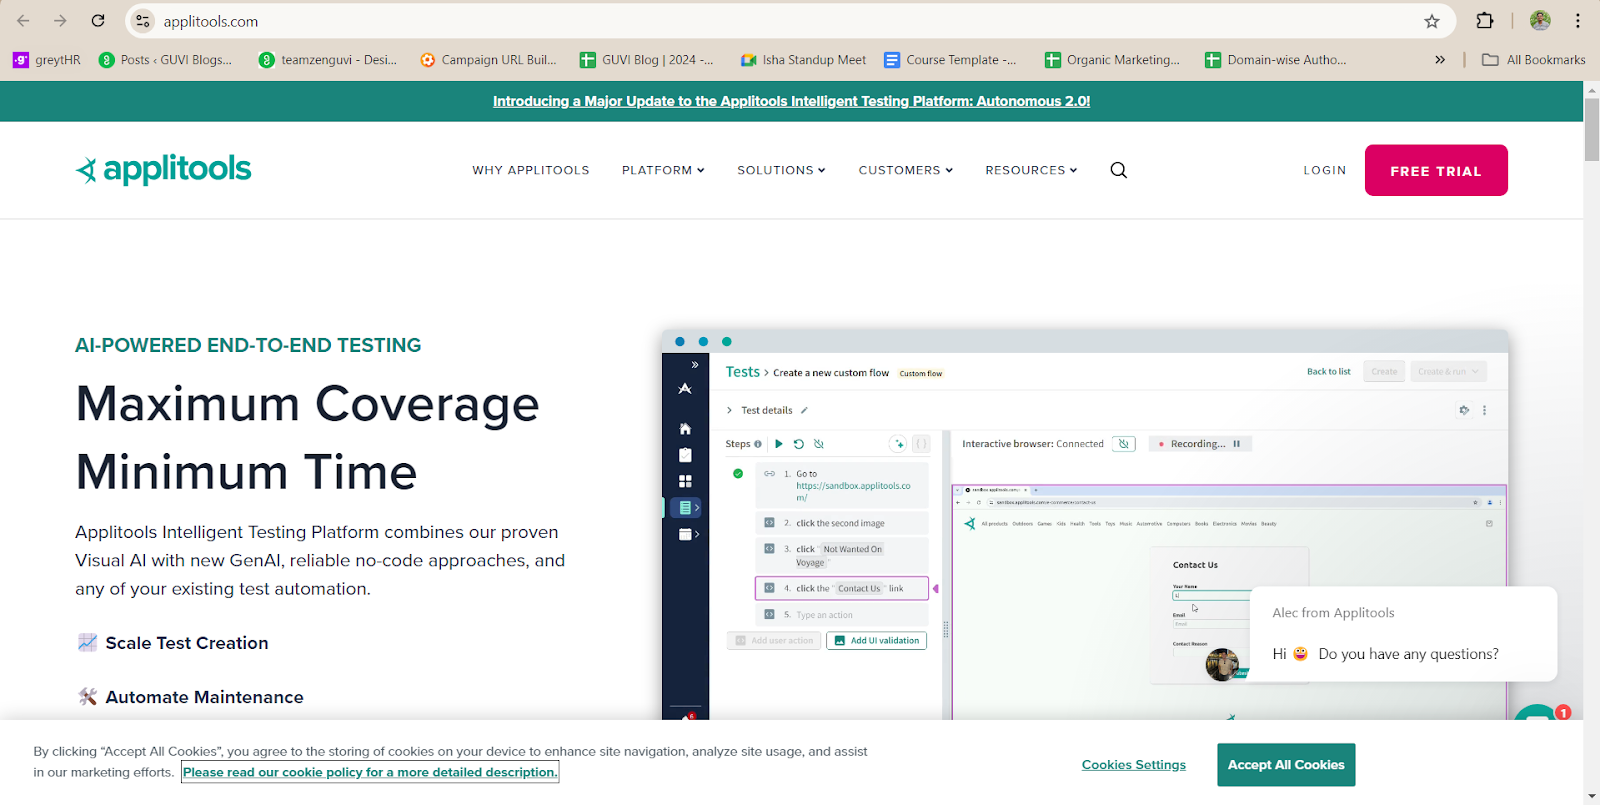
Task: Reload the page with the refresh icon
Action: [x=98, y=21]
